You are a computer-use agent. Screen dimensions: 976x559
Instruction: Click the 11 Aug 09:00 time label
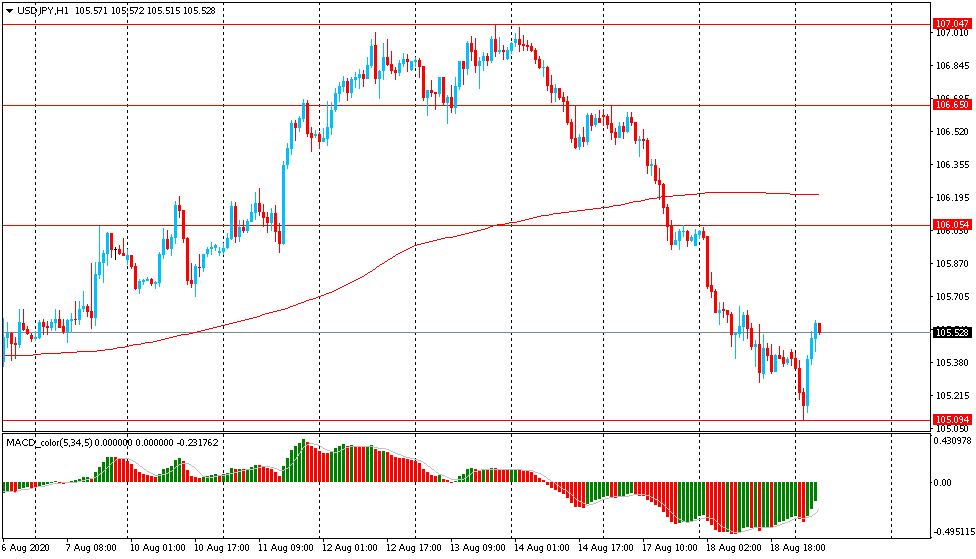click(x=286, y=548)
